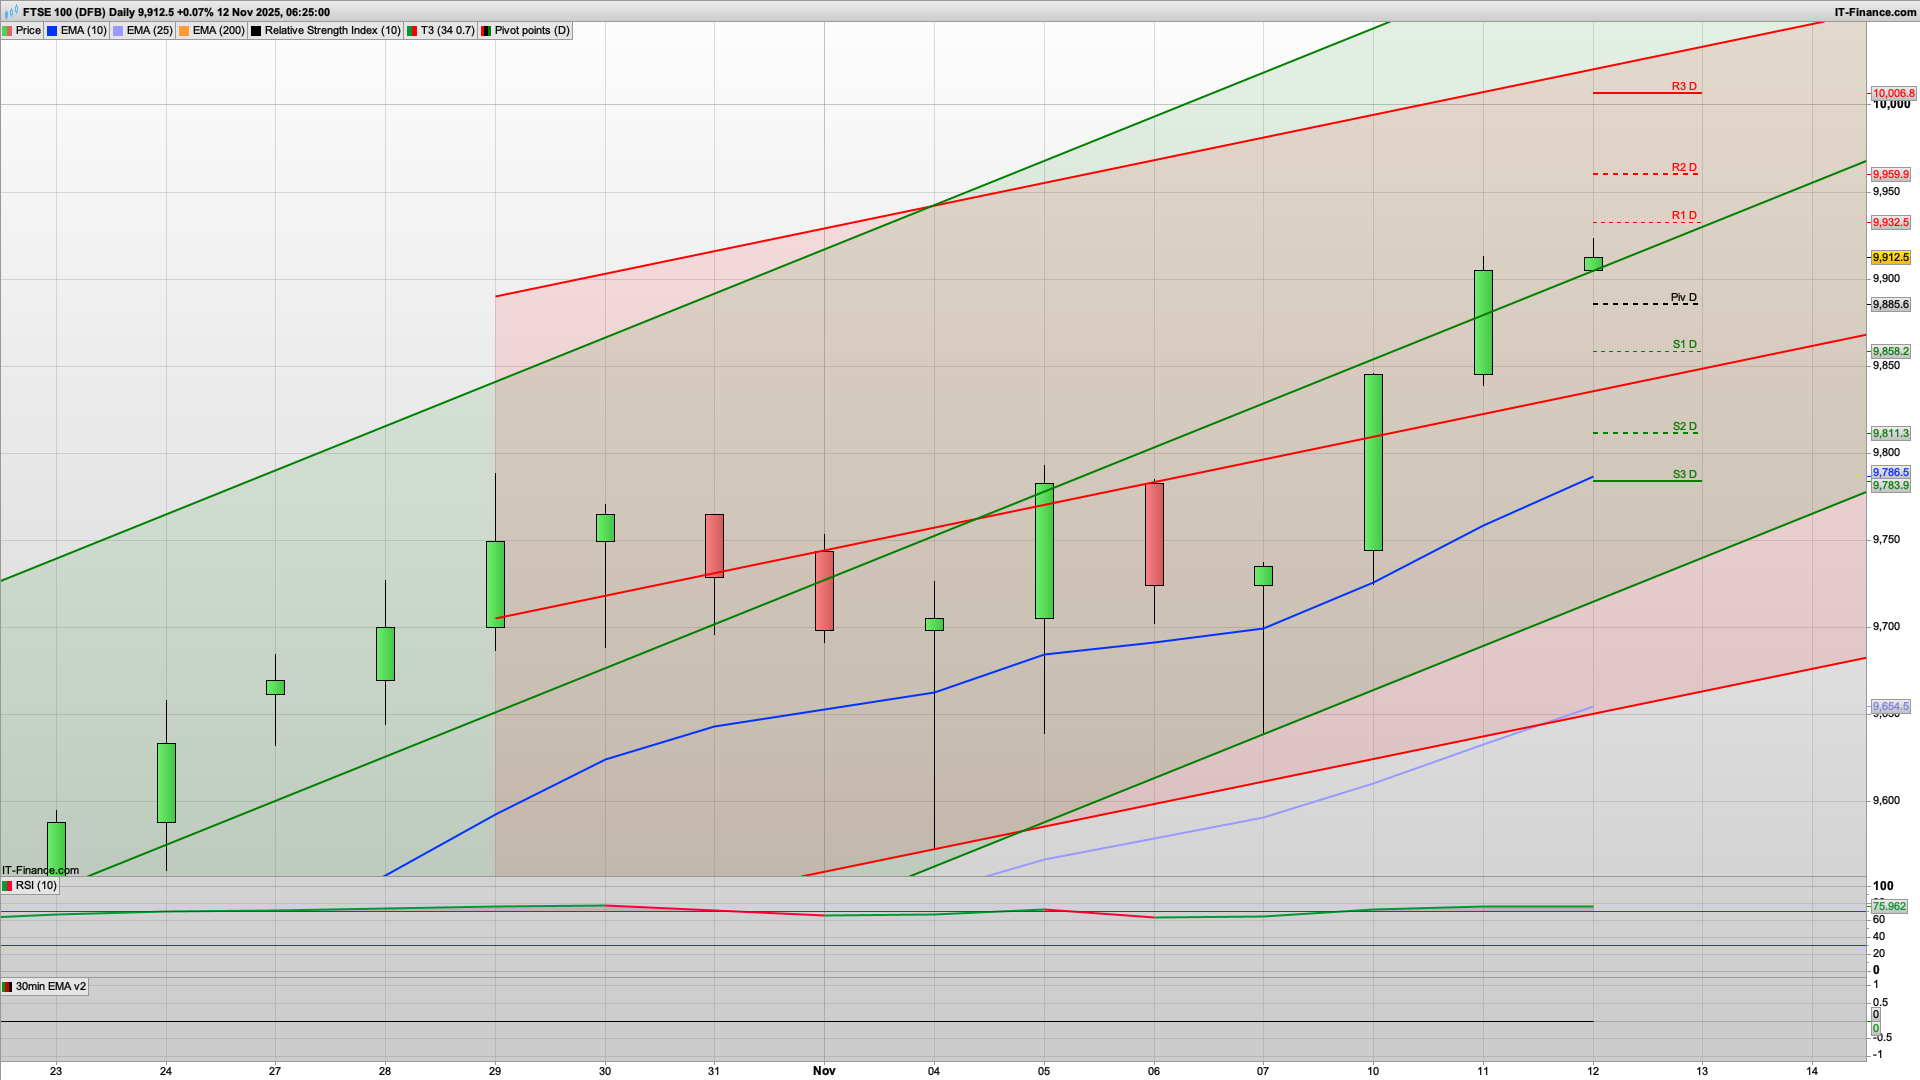Click the RSI (10) icon in the lower panel
This screenshot has width=1920, height=1080.
pos(7,886)
